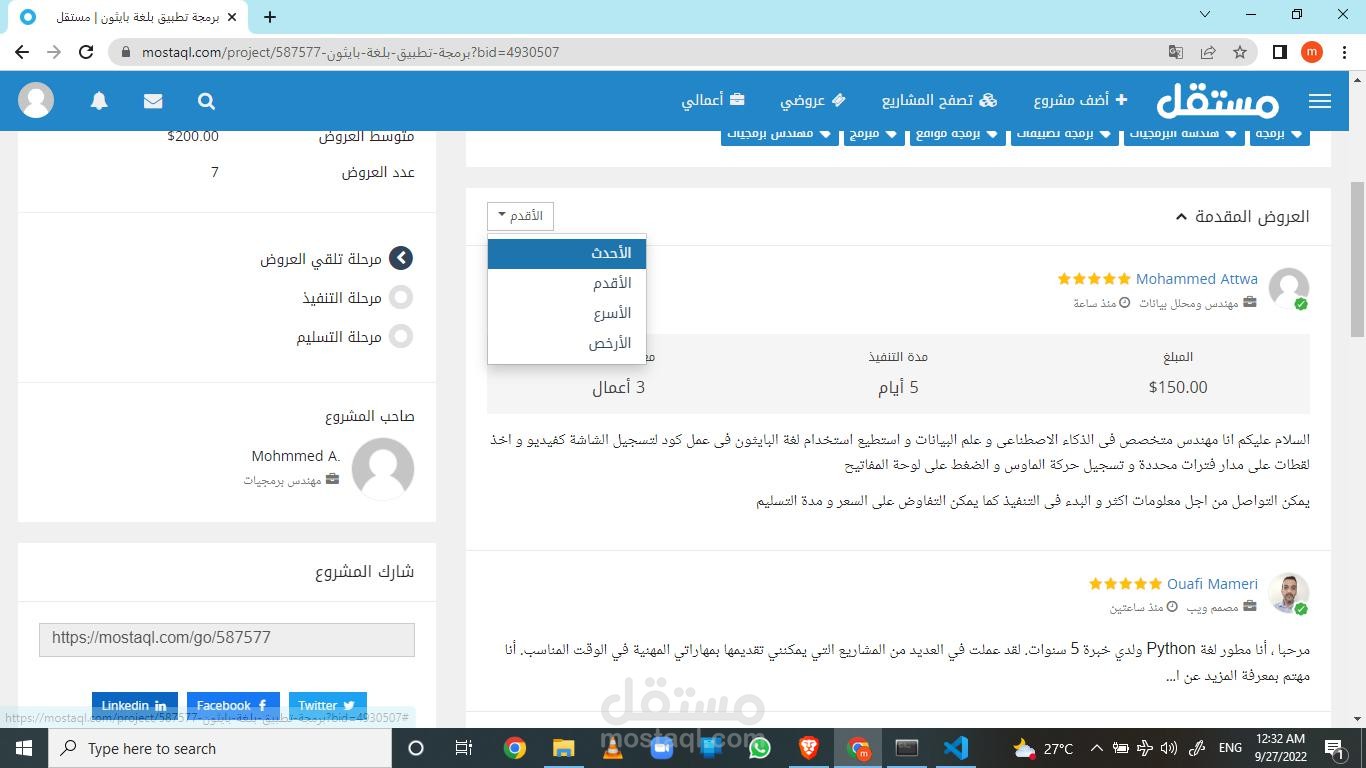
Task: Open a new browser tab
Action: 270,17
